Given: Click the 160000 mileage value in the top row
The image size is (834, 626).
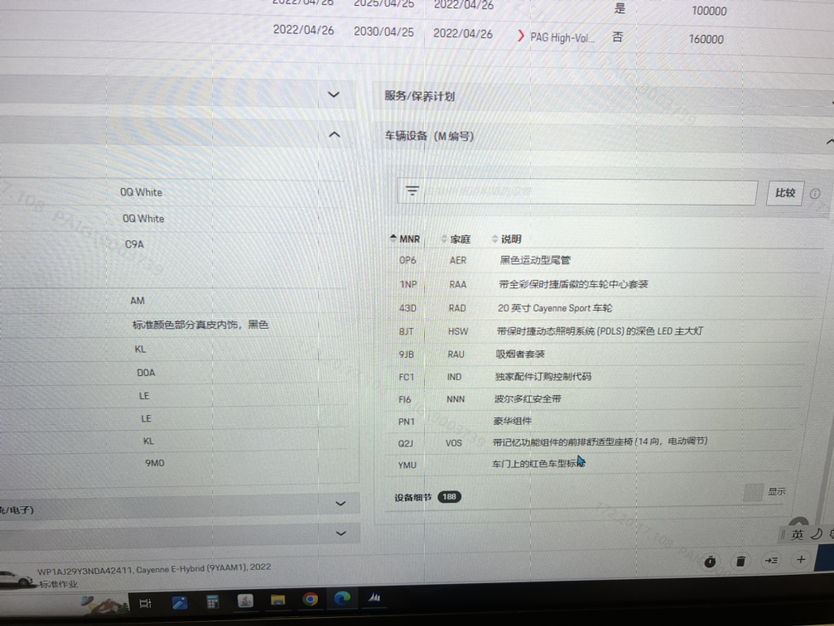Looking at the screenshot, I should (x=706, y=39).
